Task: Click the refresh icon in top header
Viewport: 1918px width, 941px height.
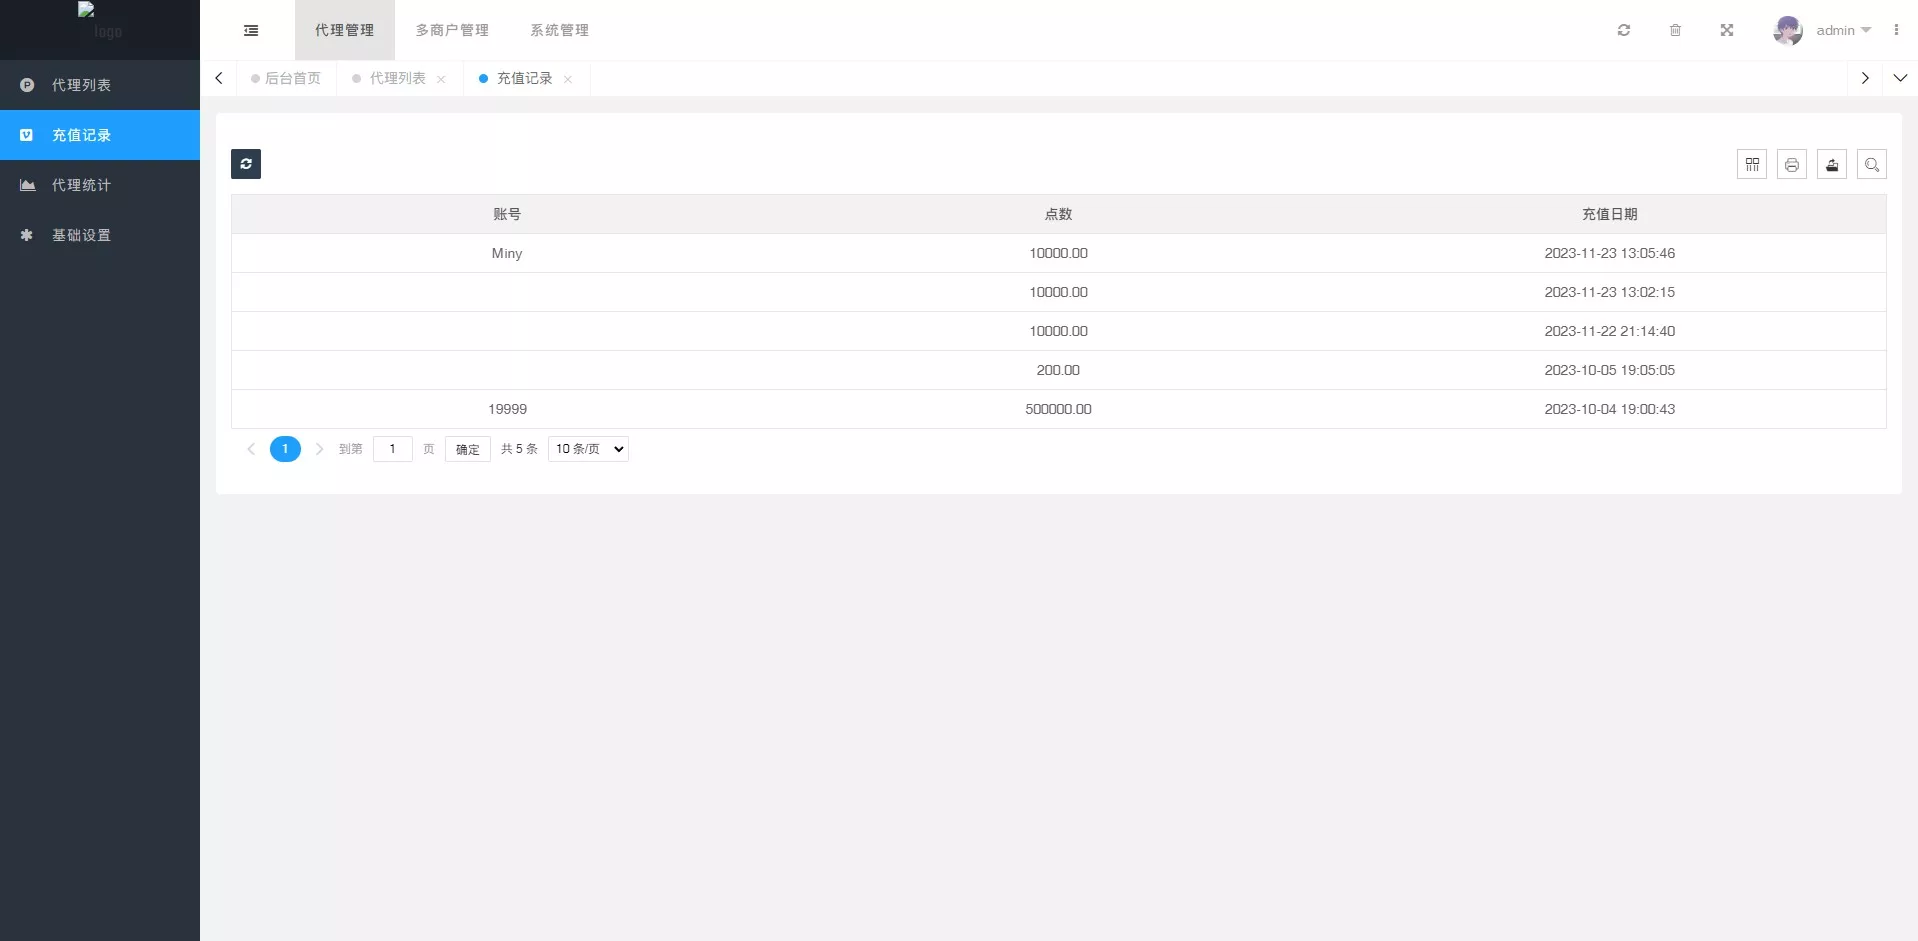Action: (1624, 30)
